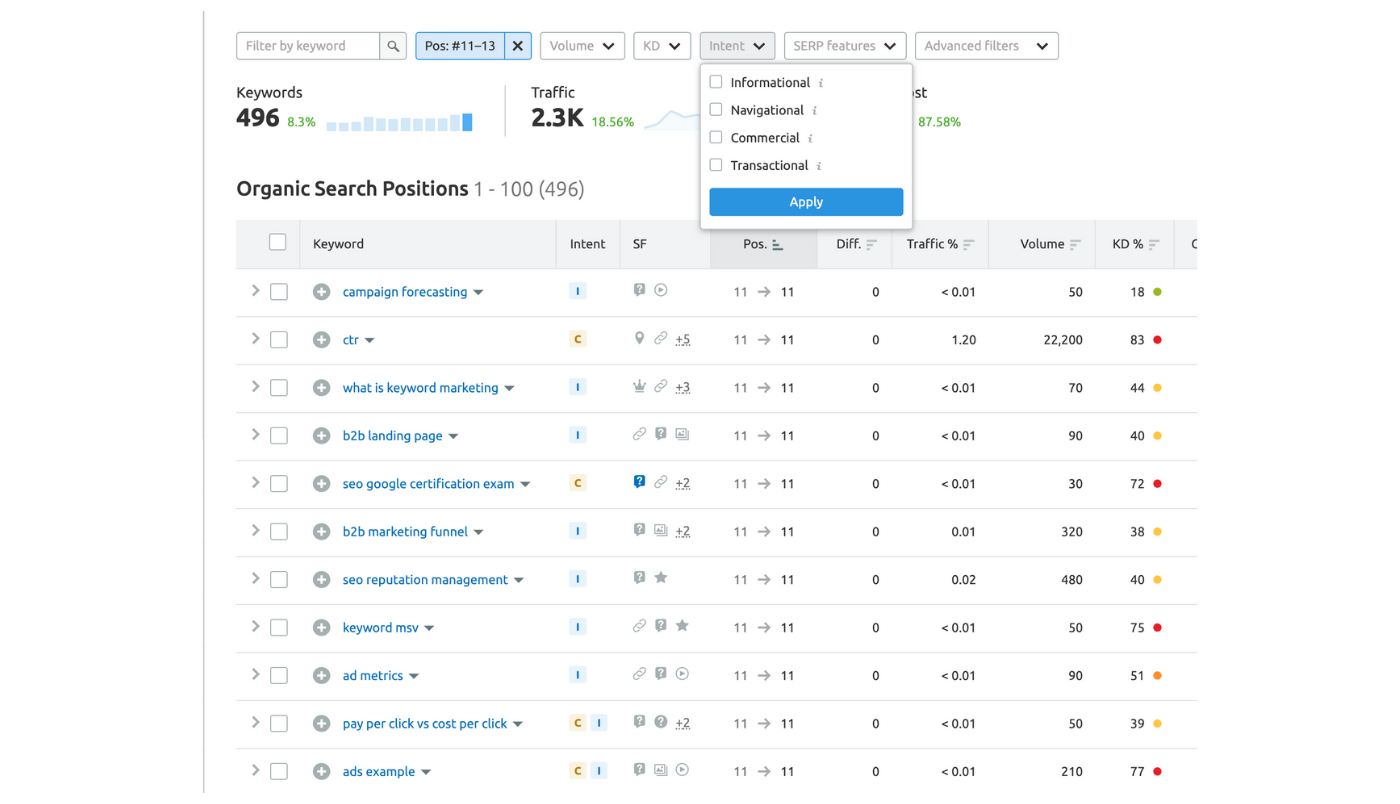Click the plus icon beside 'ctr' keyword
The height and width of the screenshot is (804, 1400).
(x=321, y=340)
